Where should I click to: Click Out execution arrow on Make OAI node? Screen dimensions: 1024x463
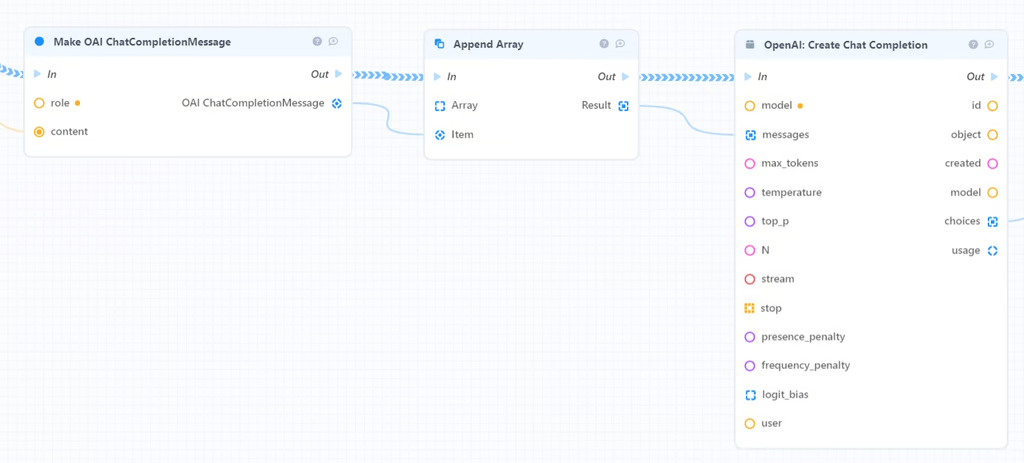(339, 74)
